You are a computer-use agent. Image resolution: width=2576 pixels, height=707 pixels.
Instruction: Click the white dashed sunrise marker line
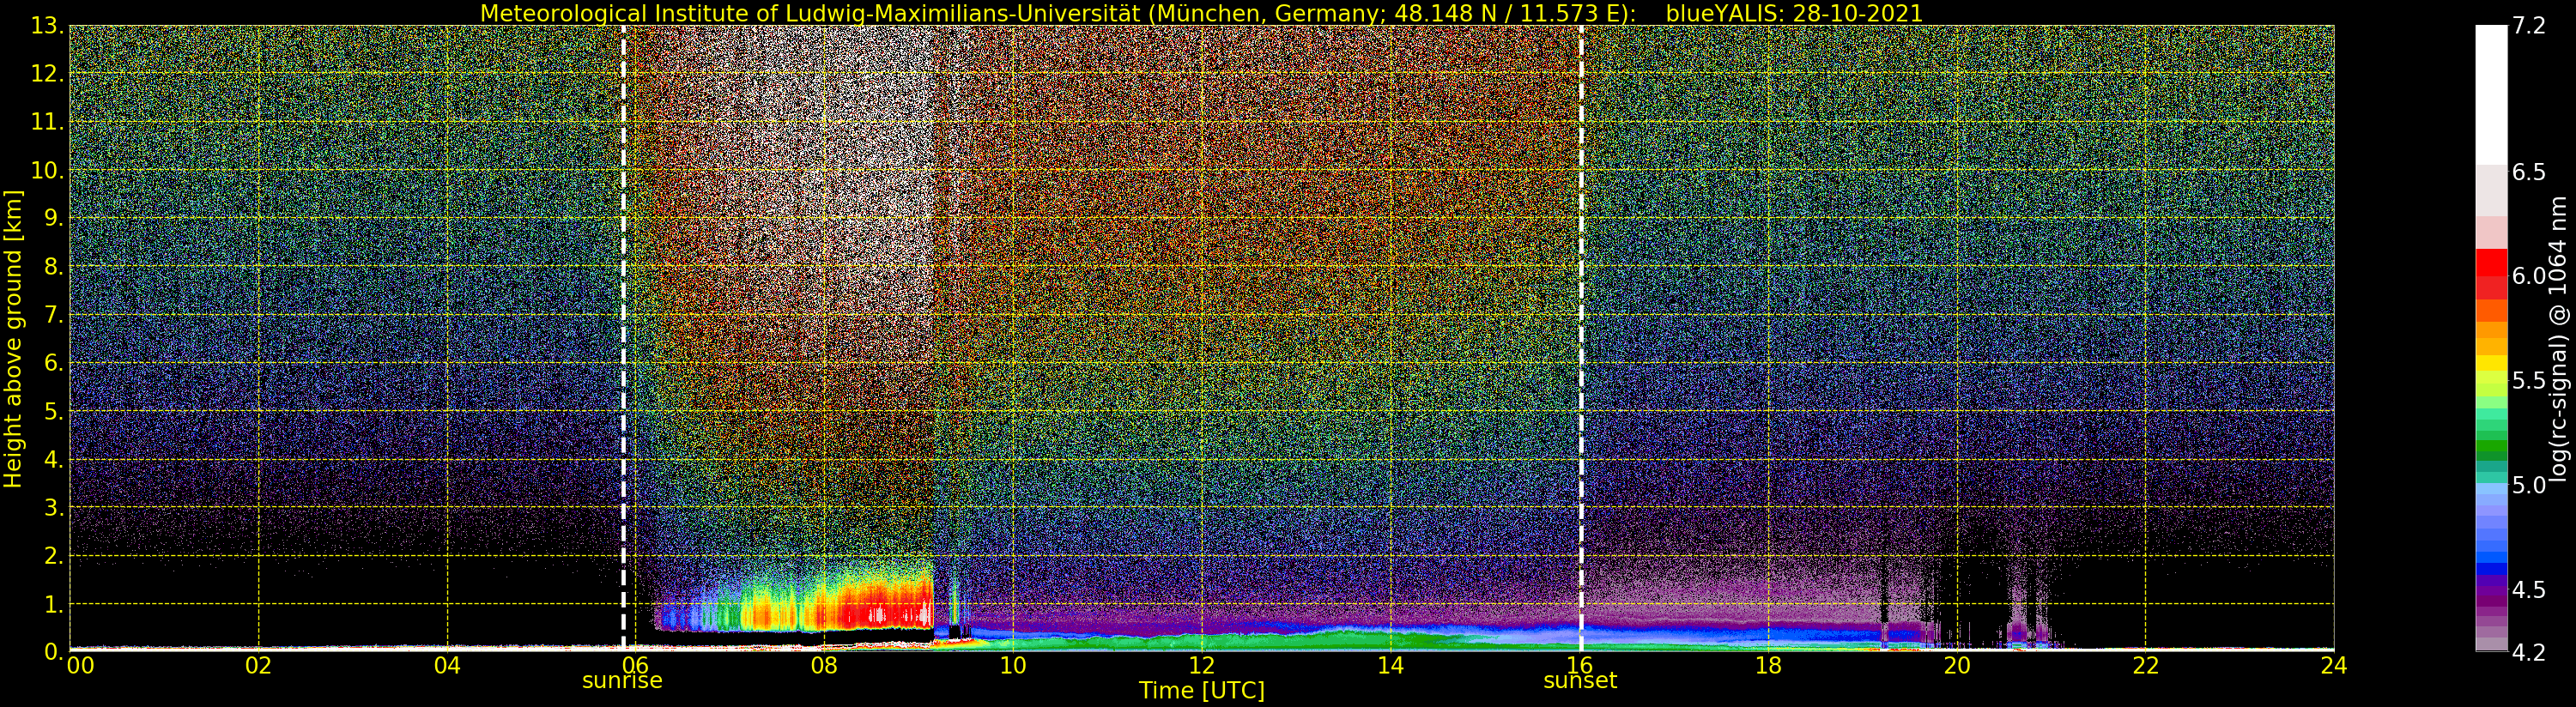pos(623,338)
